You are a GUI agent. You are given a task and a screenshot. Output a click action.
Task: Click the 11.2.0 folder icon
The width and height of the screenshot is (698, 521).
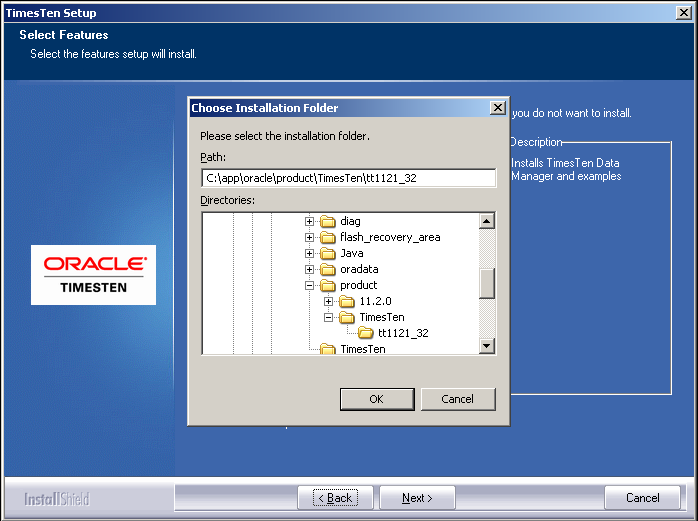pyautogui.click(x=347, y=301)
